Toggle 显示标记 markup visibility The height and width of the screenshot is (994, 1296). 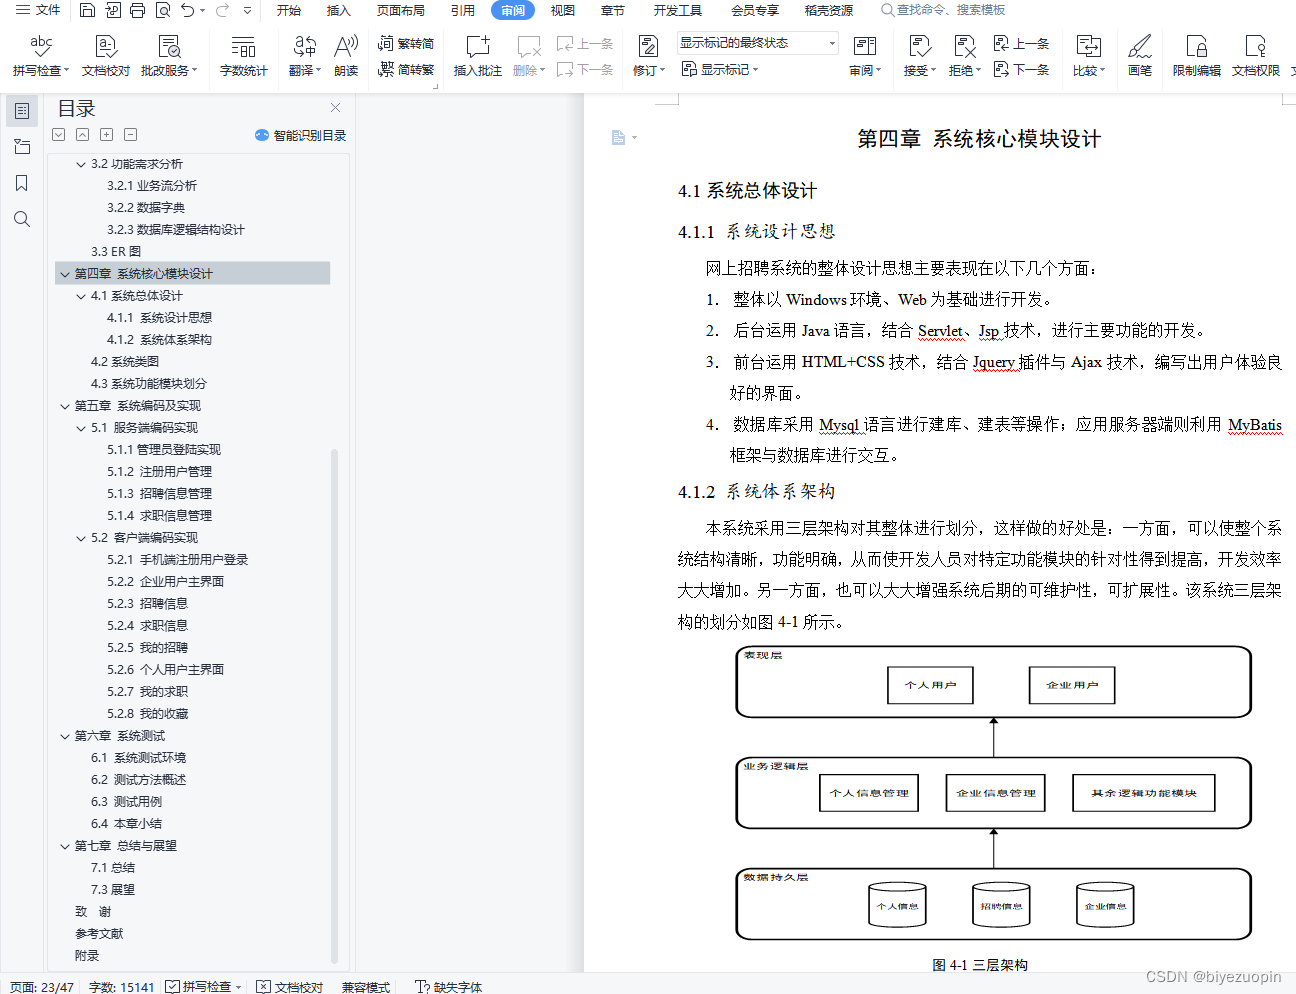pyautogui.click(x=715, y=69)
